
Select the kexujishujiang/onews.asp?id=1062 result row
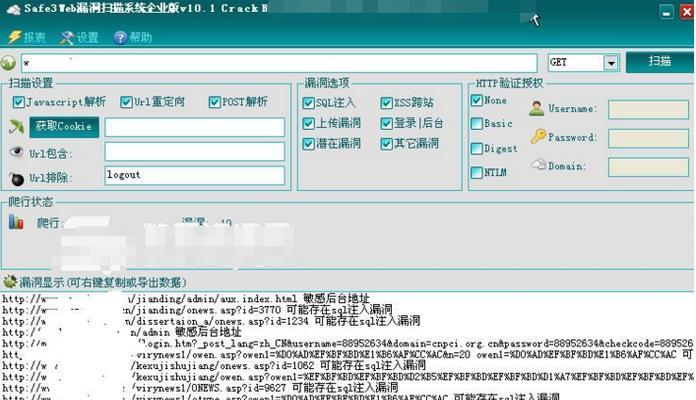click(214, 365)
